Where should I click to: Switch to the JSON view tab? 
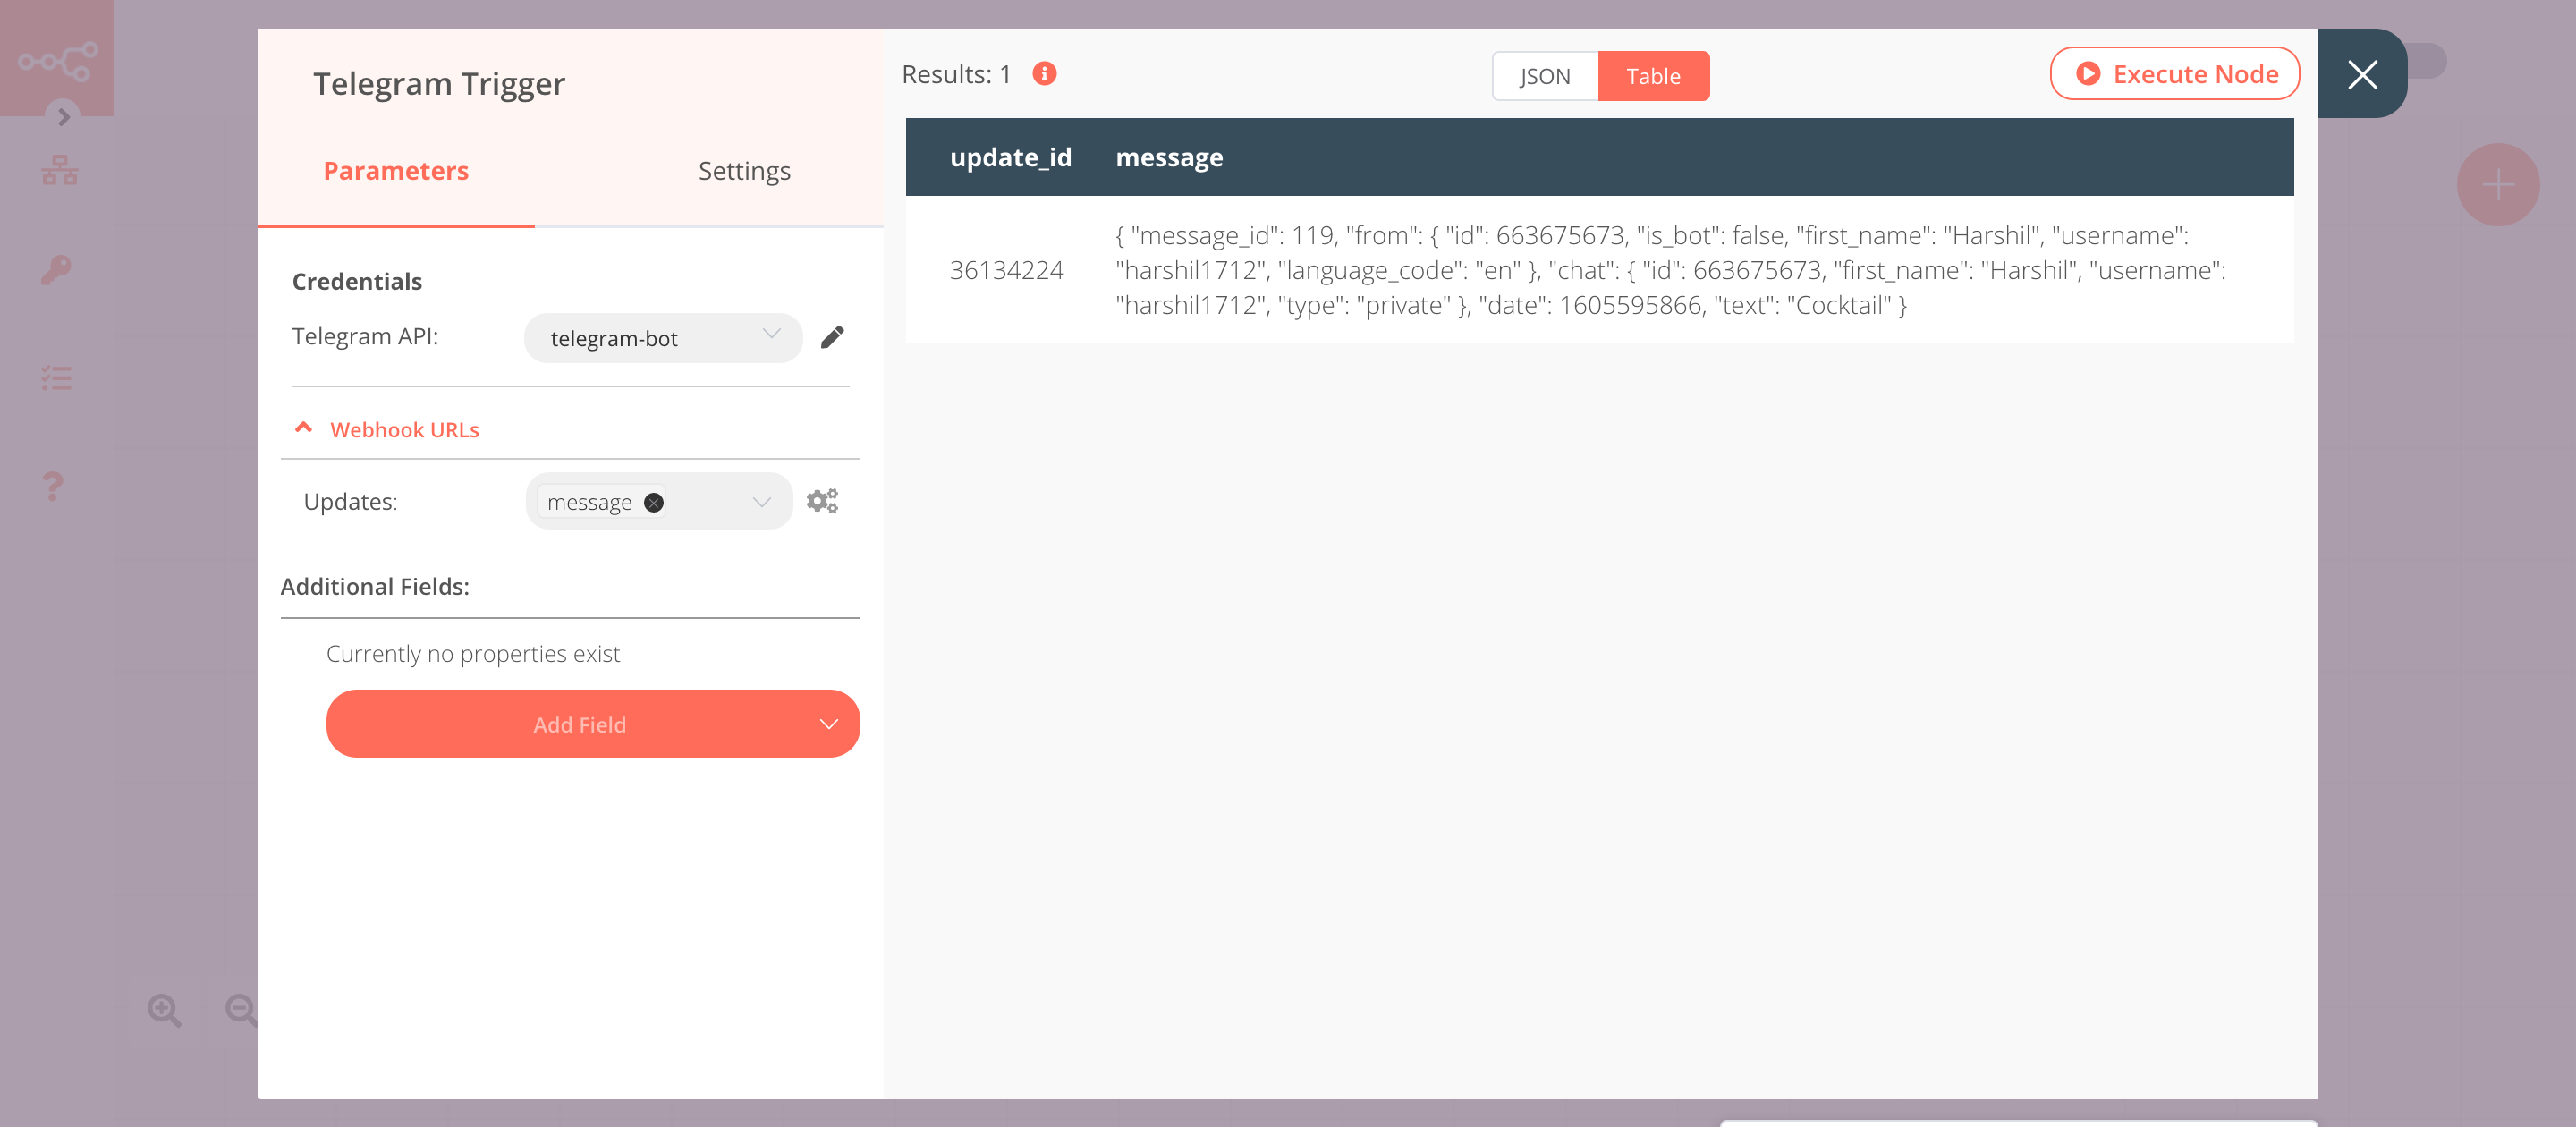point(1543,75)
